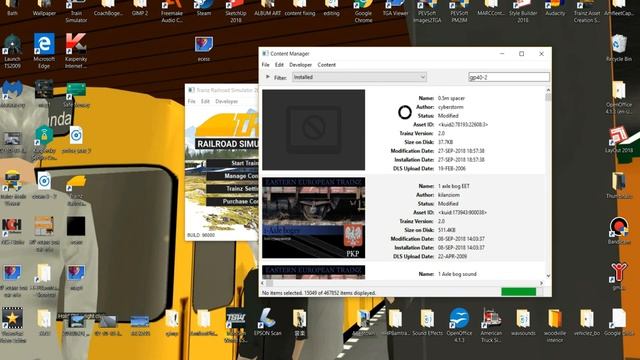
Task: Open the Steam desktop icon
Action: (204, 8)
